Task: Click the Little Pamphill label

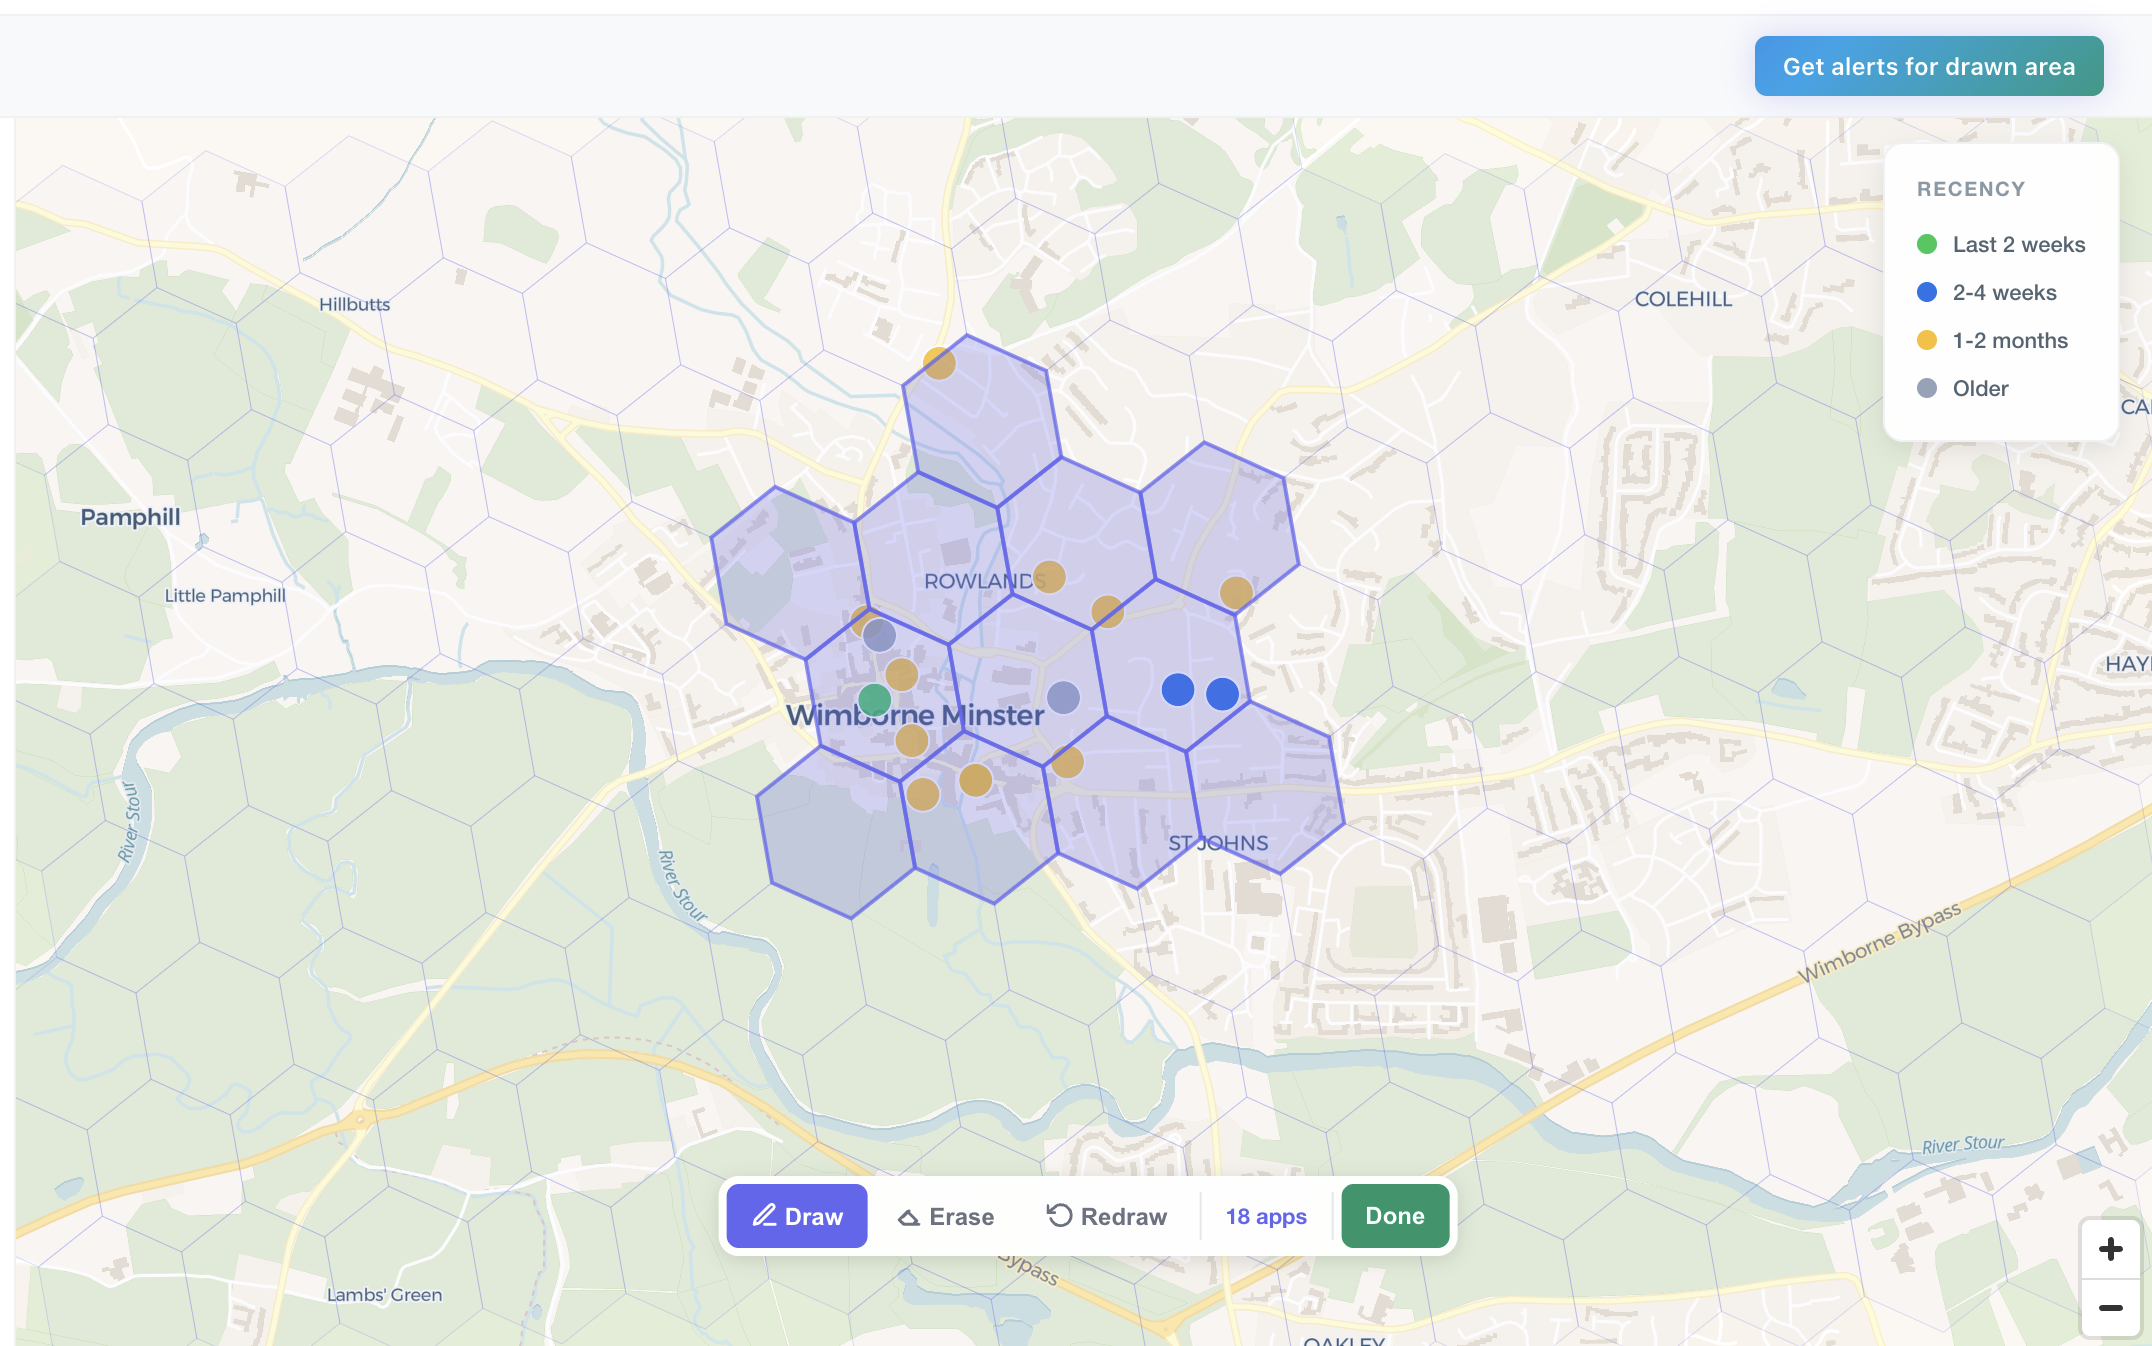Action: (x=225, y=595)
